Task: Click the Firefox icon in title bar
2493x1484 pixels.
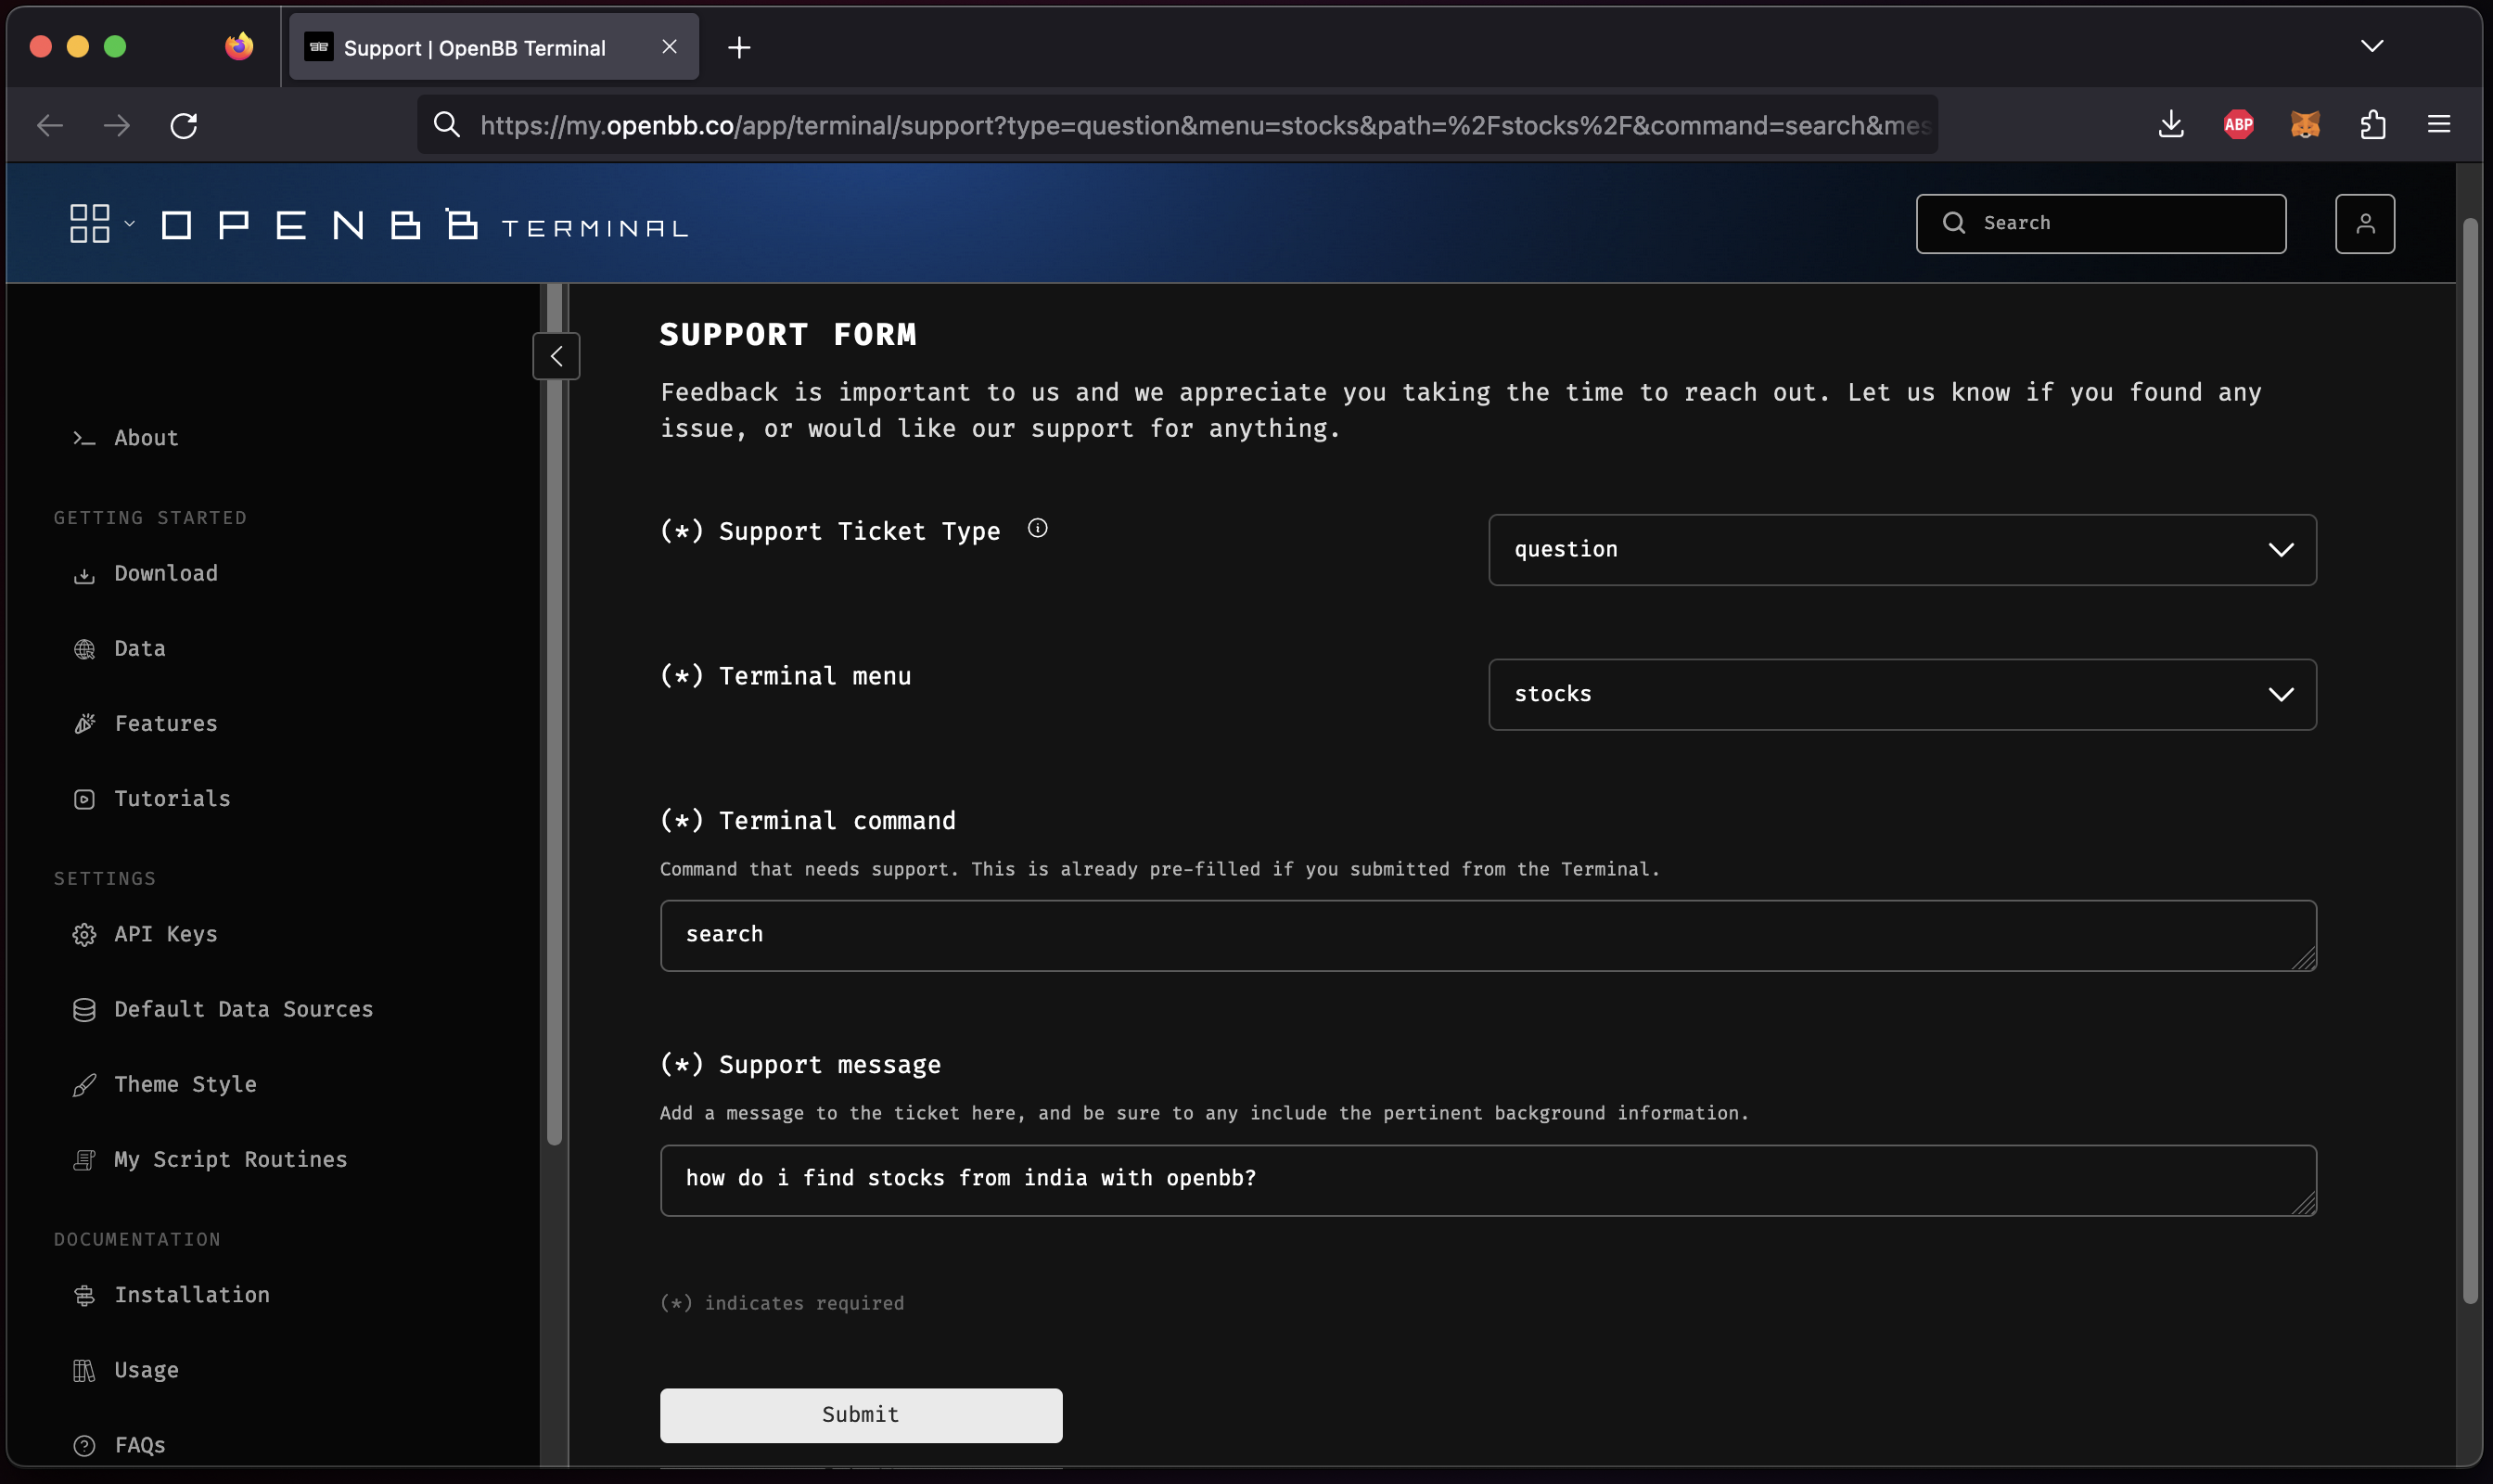Action: coord(238,46)
